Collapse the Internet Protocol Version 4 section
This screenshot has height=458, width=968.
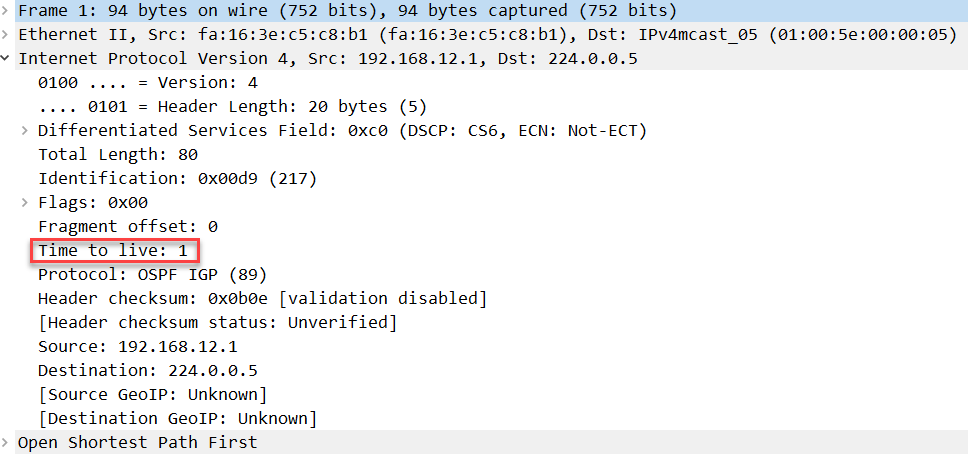(x=5, y=58)
